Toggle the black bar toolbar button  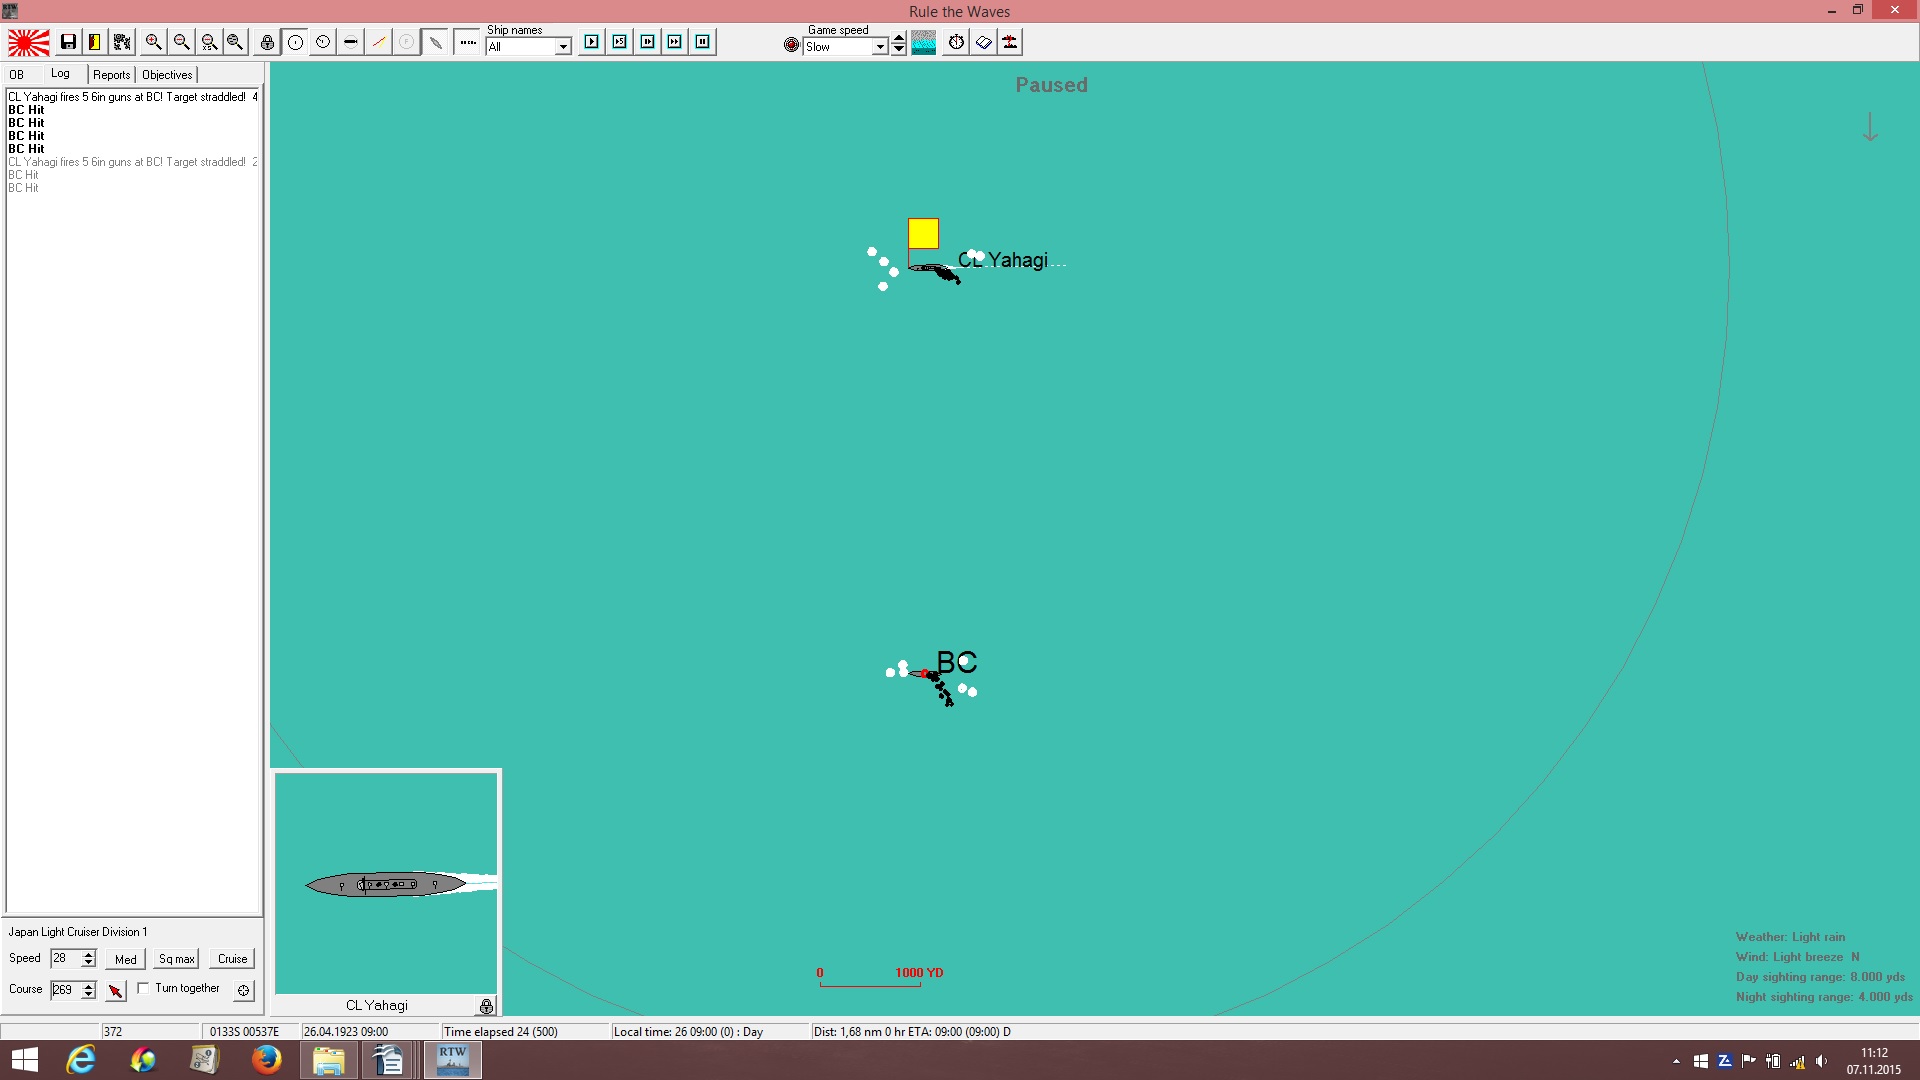350,42
